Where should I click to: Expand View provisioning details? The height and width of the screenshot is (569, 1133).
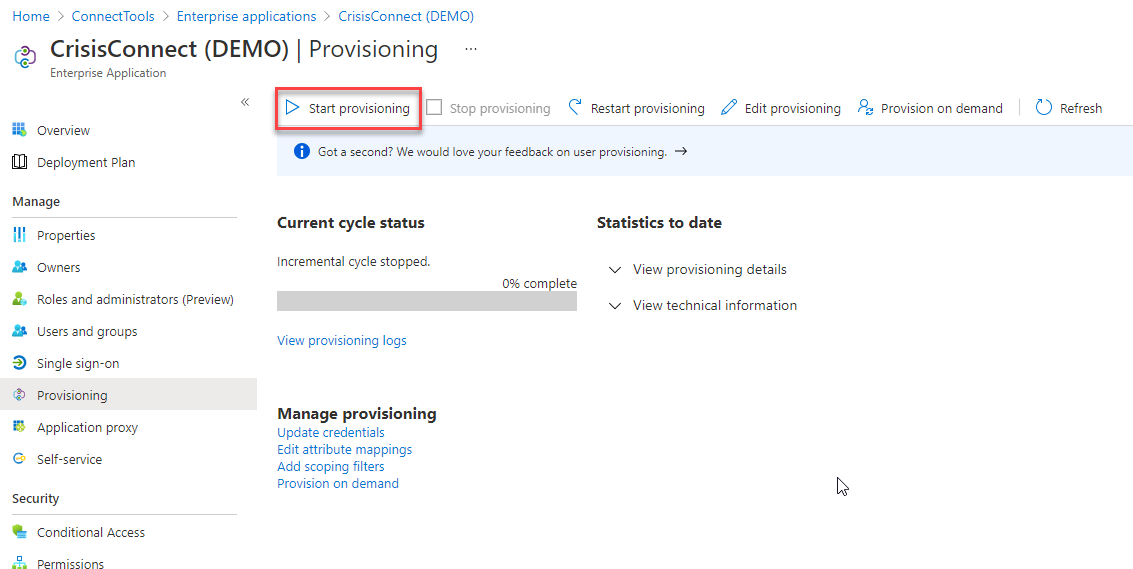pos(699,270)
